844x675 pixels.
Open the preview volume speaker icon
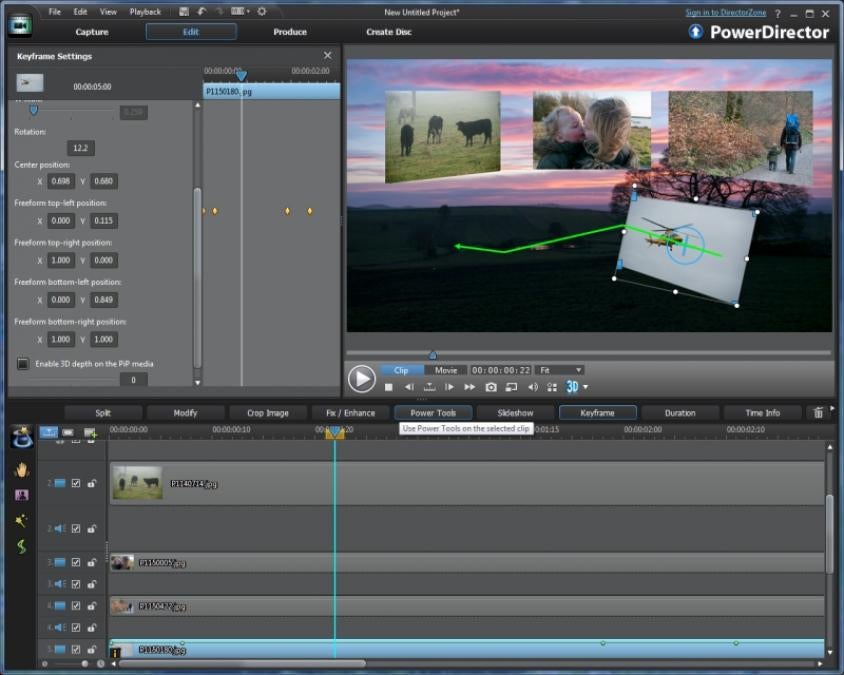(x=532, y=387)
